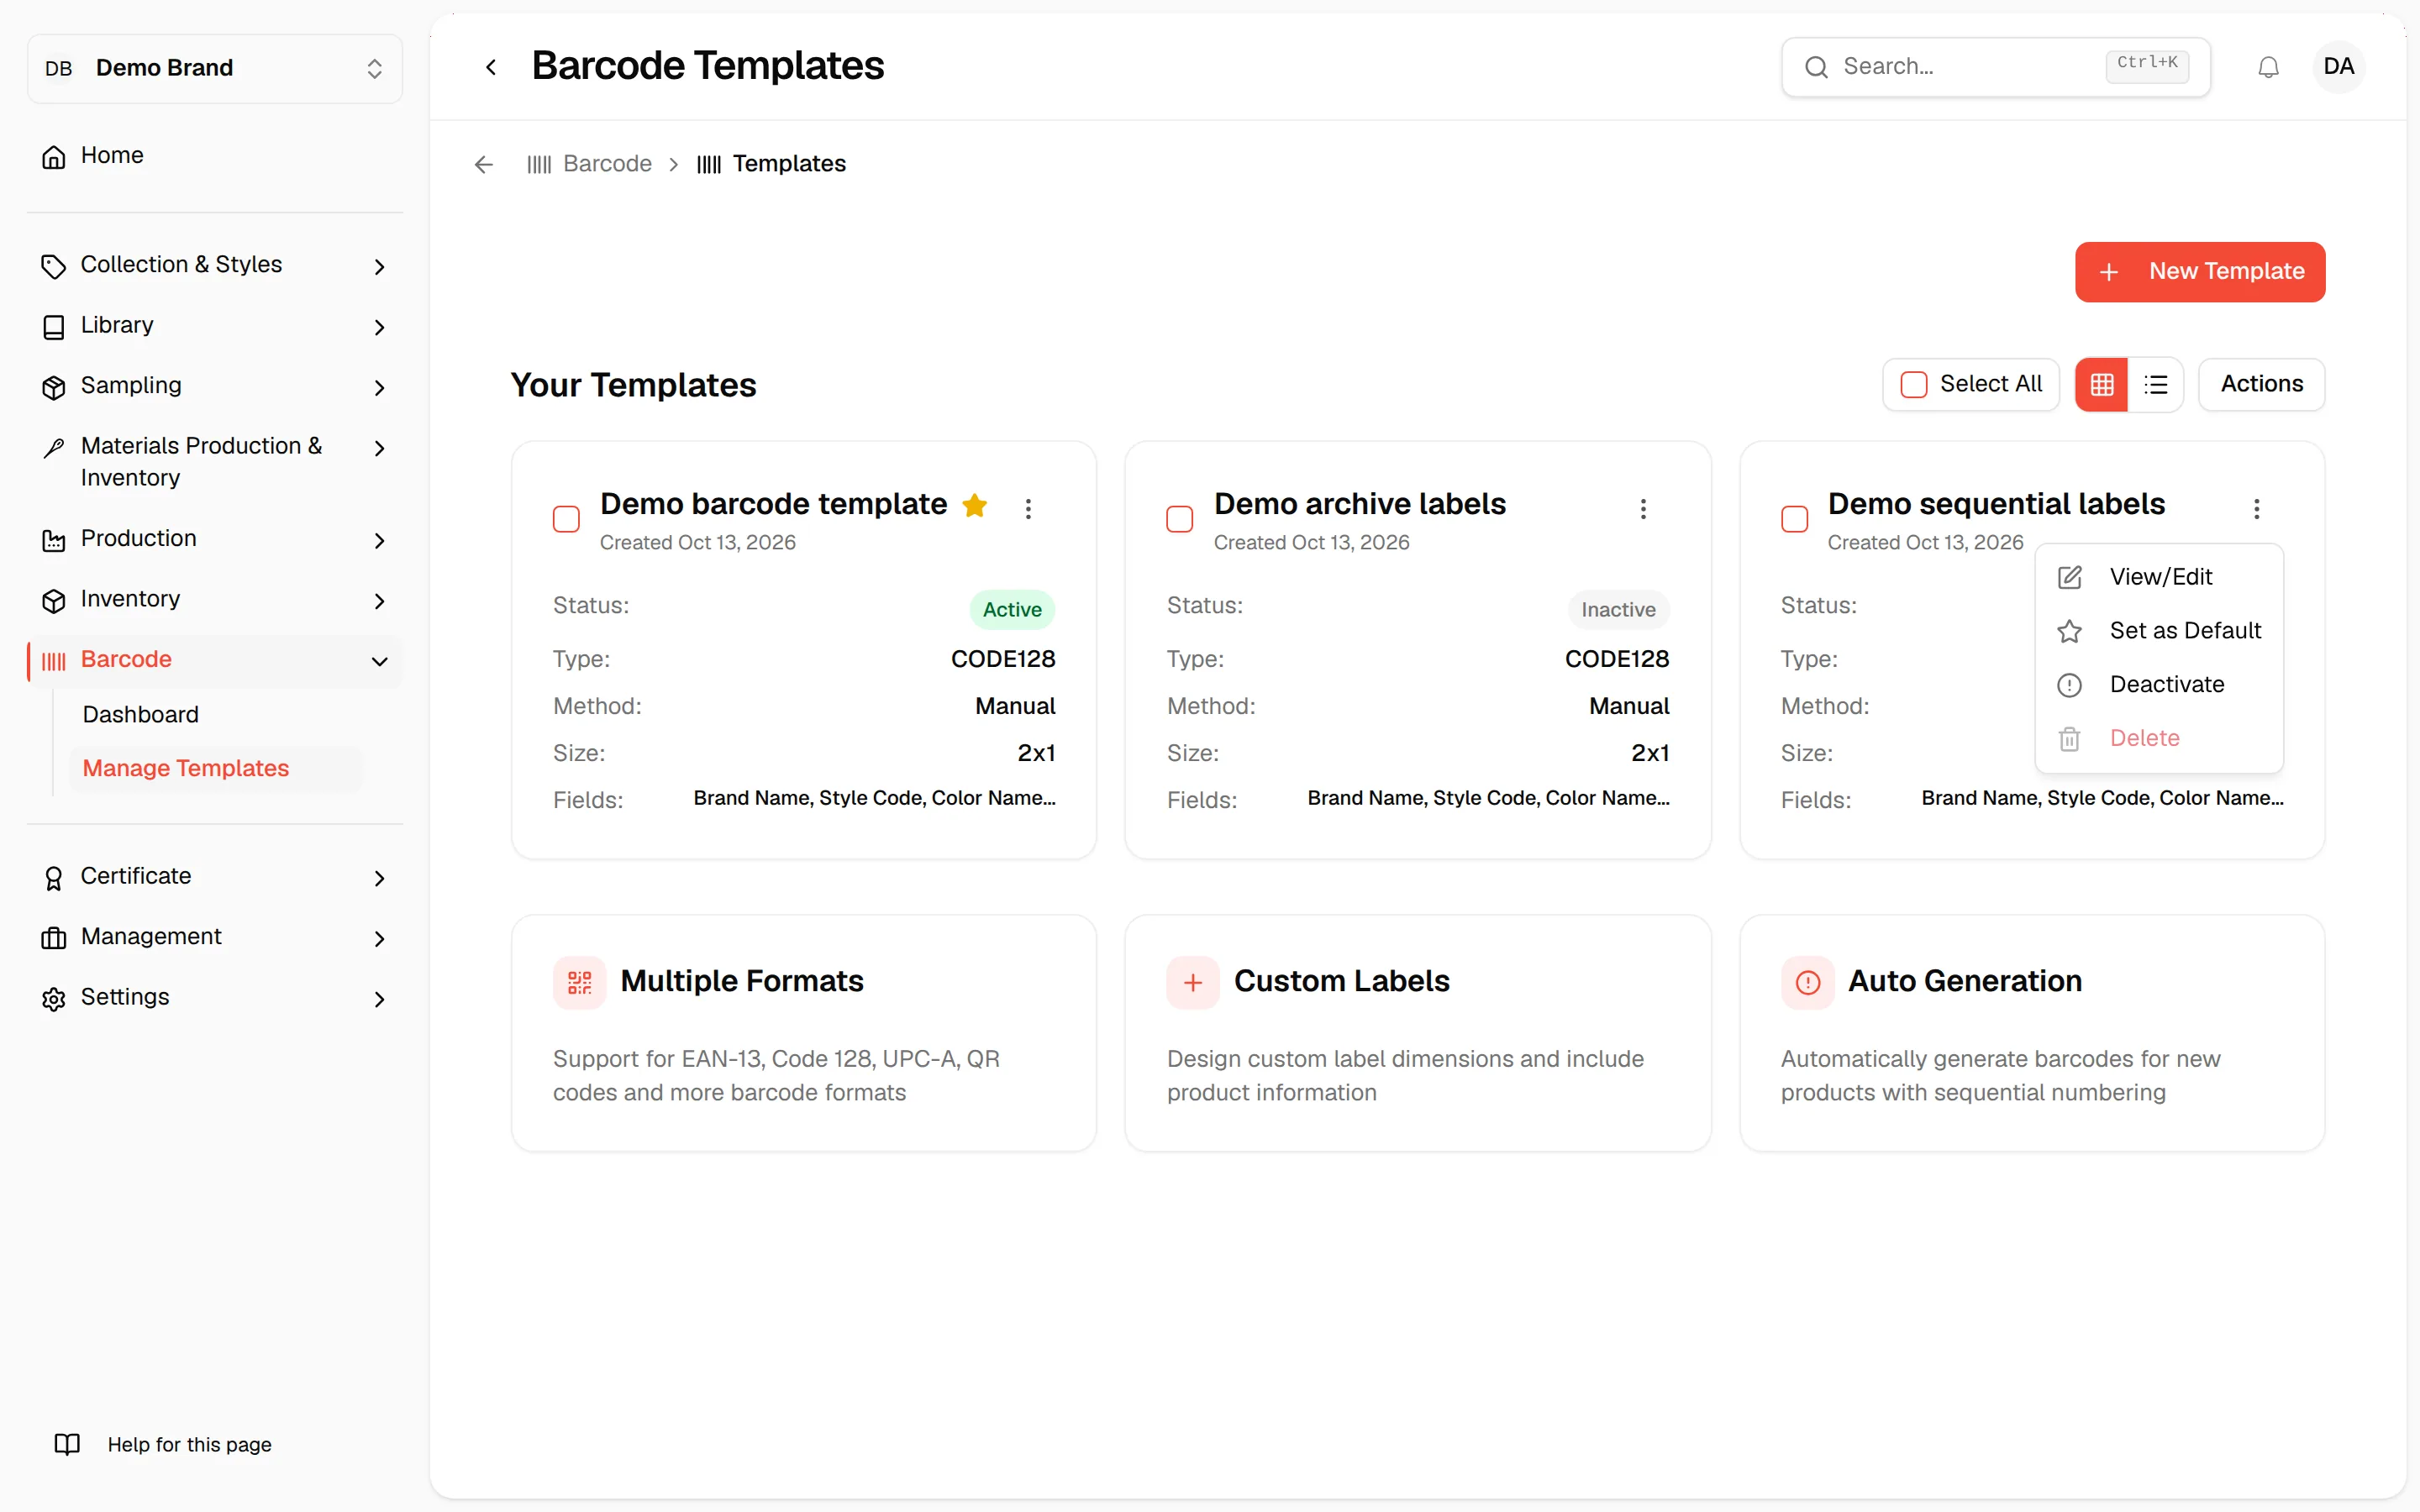Tick checkbox for Demo barcode template

(x=566, y=518)
